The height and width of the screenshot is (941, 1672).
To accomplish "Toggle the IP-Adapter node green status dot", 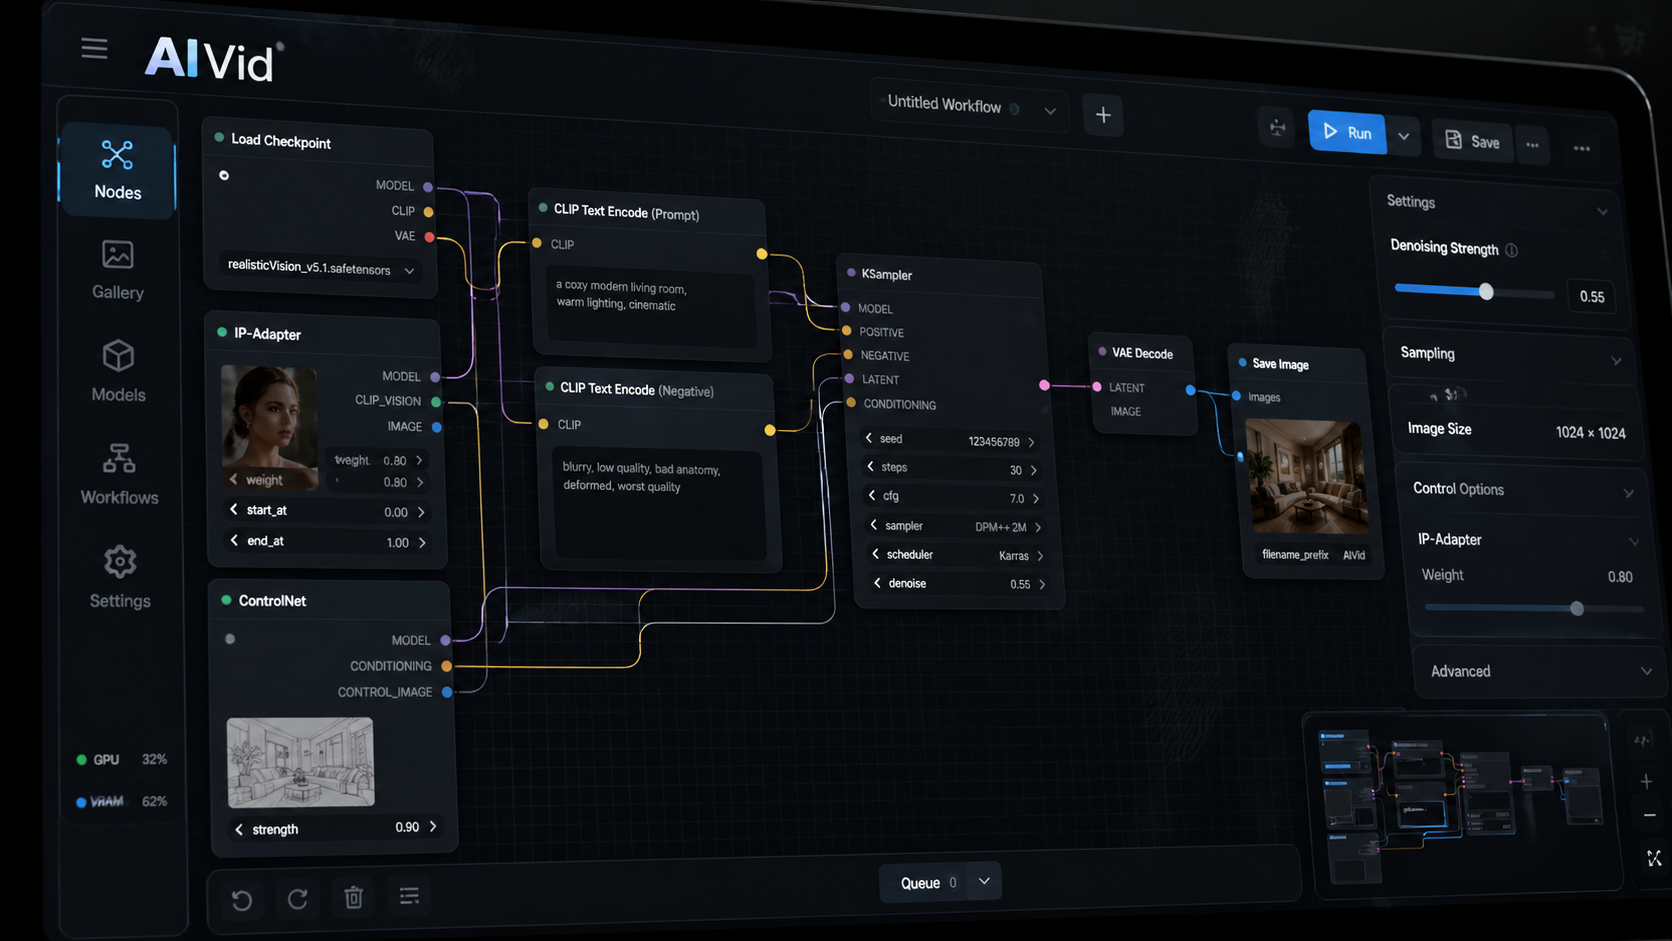I will [222, 332].
